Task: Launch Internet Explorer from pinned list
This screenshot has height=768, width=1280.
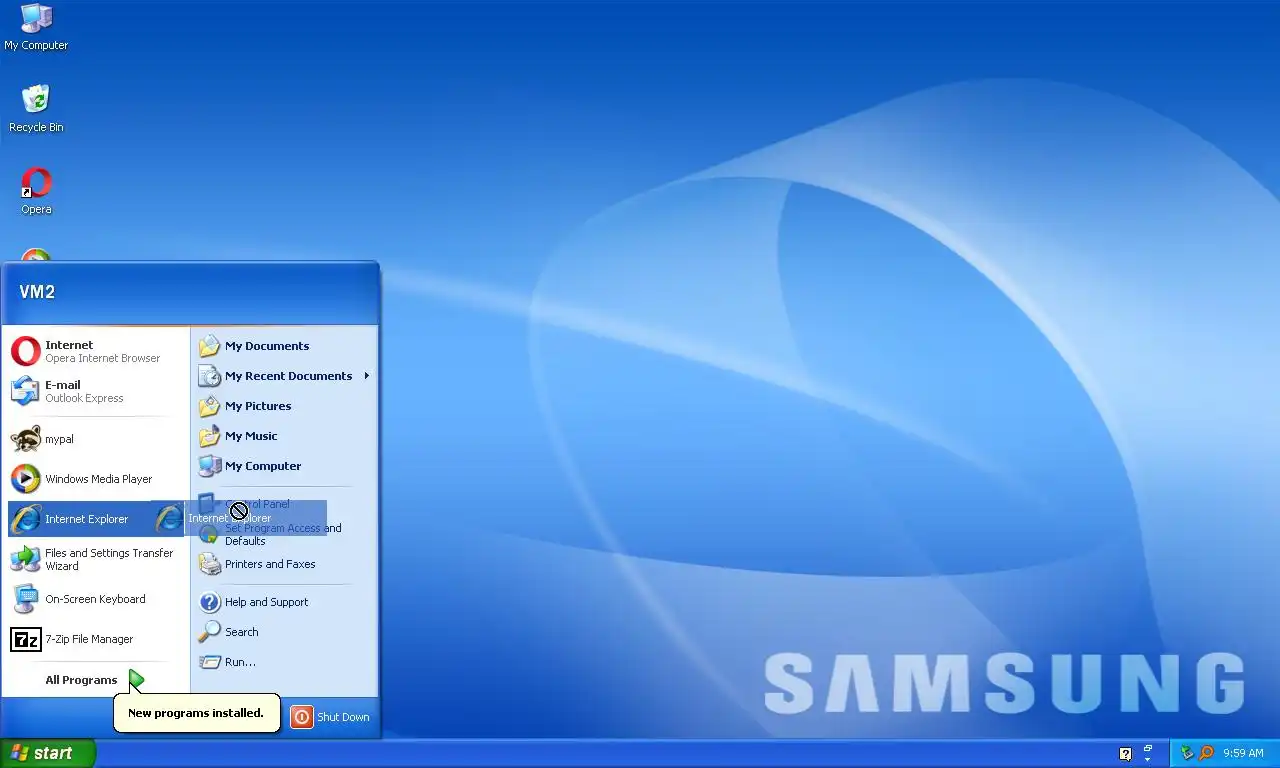Action: 96,519
